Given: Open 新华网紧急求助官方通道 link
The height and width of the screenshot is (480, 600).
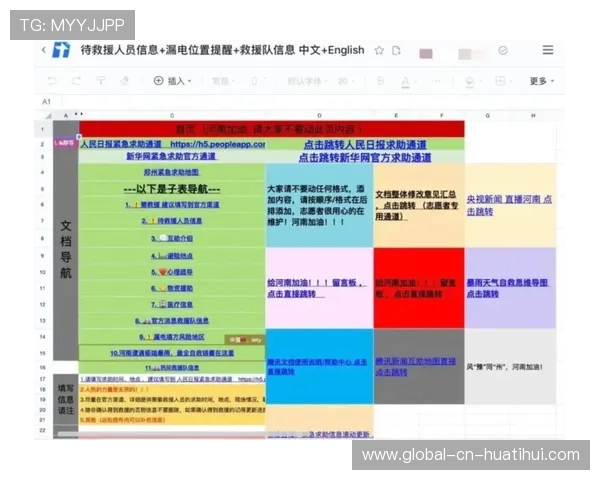Looking at the screenshot, I should 171,156.
